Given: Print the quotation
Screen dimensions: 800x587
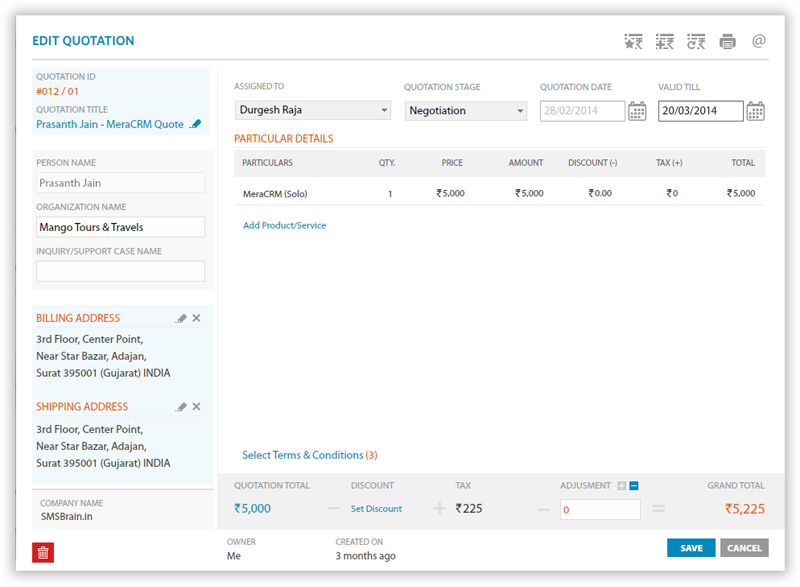Looking at the screenshot, I should pyautogui.click(x=727, y=41).
